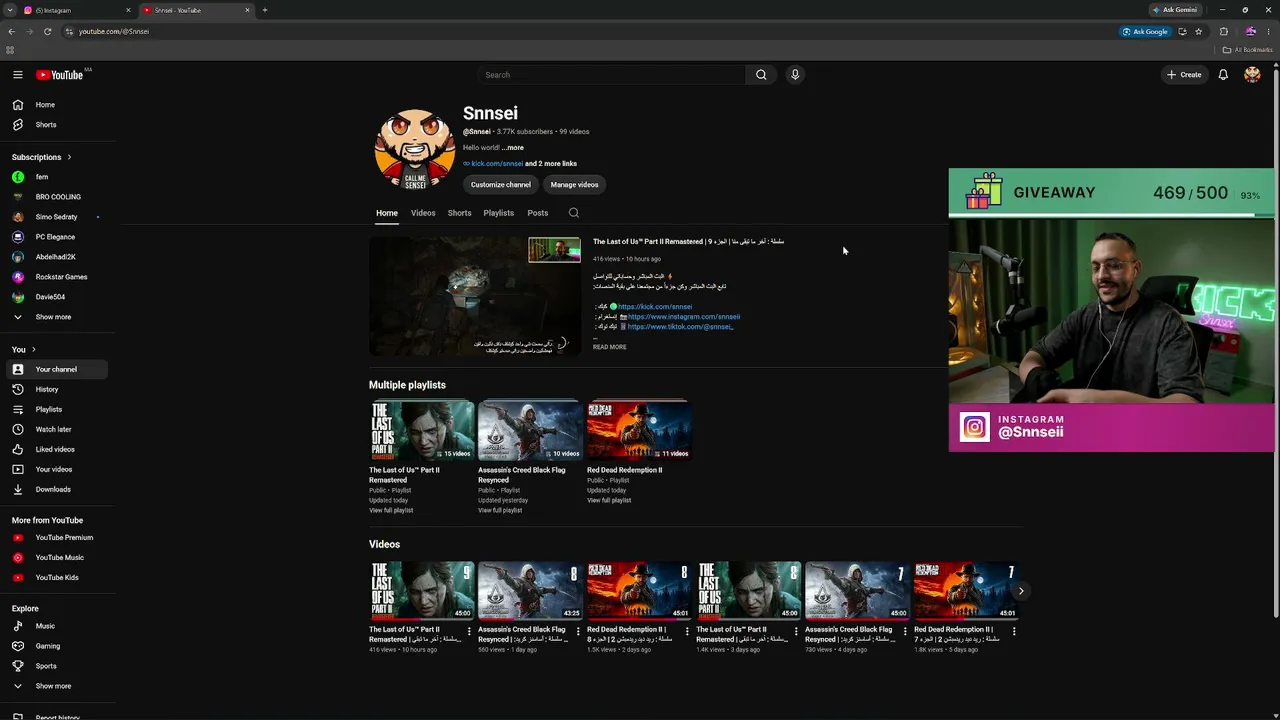1280x720 pixels.
Task: Activate voice search microphone
Action: click(795, 75)
